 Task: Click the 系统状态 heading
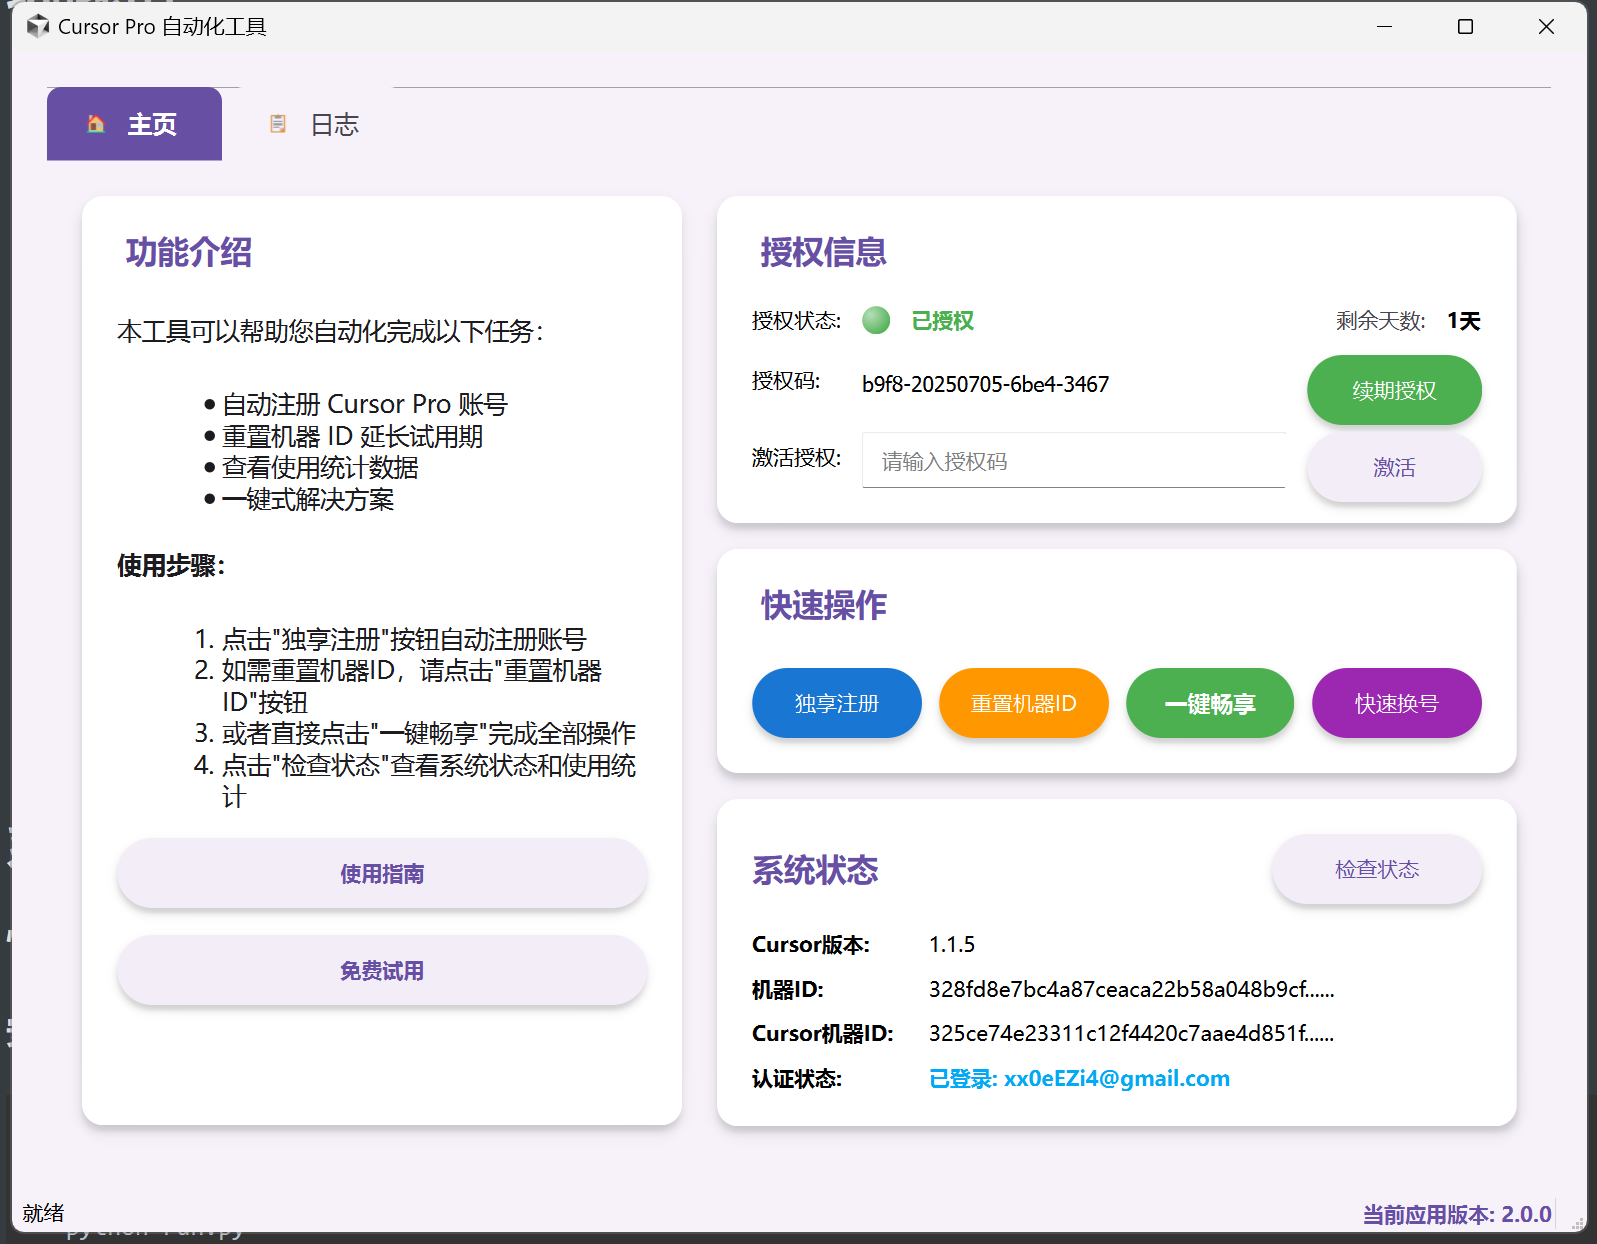(x=815, y=870)
